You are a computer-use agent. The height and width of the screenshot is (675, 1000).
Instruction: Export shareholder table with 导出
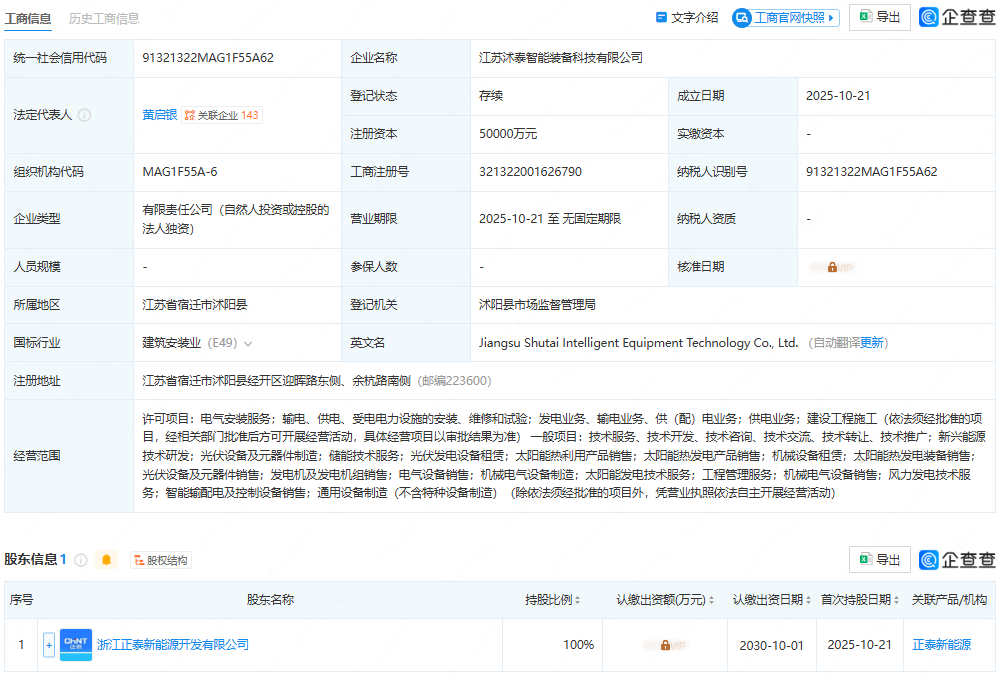[879, 560]
